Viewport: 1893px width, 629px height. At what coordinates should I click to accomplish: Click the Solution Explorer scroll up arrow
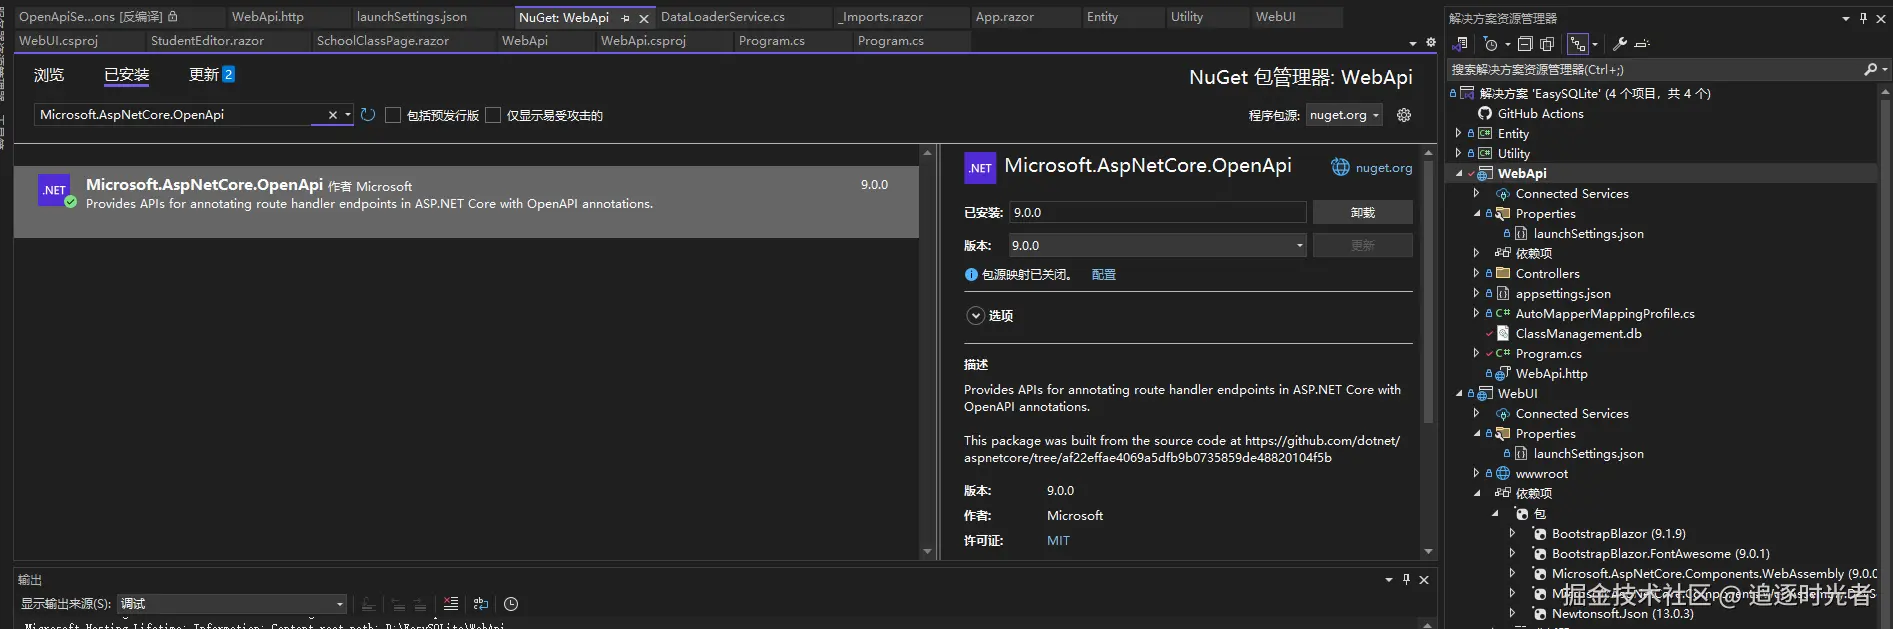[1885, 91]
